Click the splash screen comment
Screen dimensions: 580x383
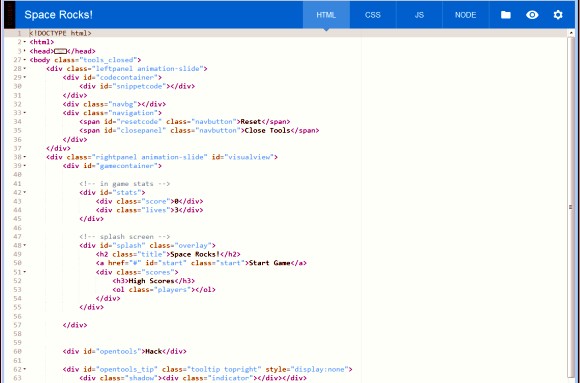[x=125, y=236]
